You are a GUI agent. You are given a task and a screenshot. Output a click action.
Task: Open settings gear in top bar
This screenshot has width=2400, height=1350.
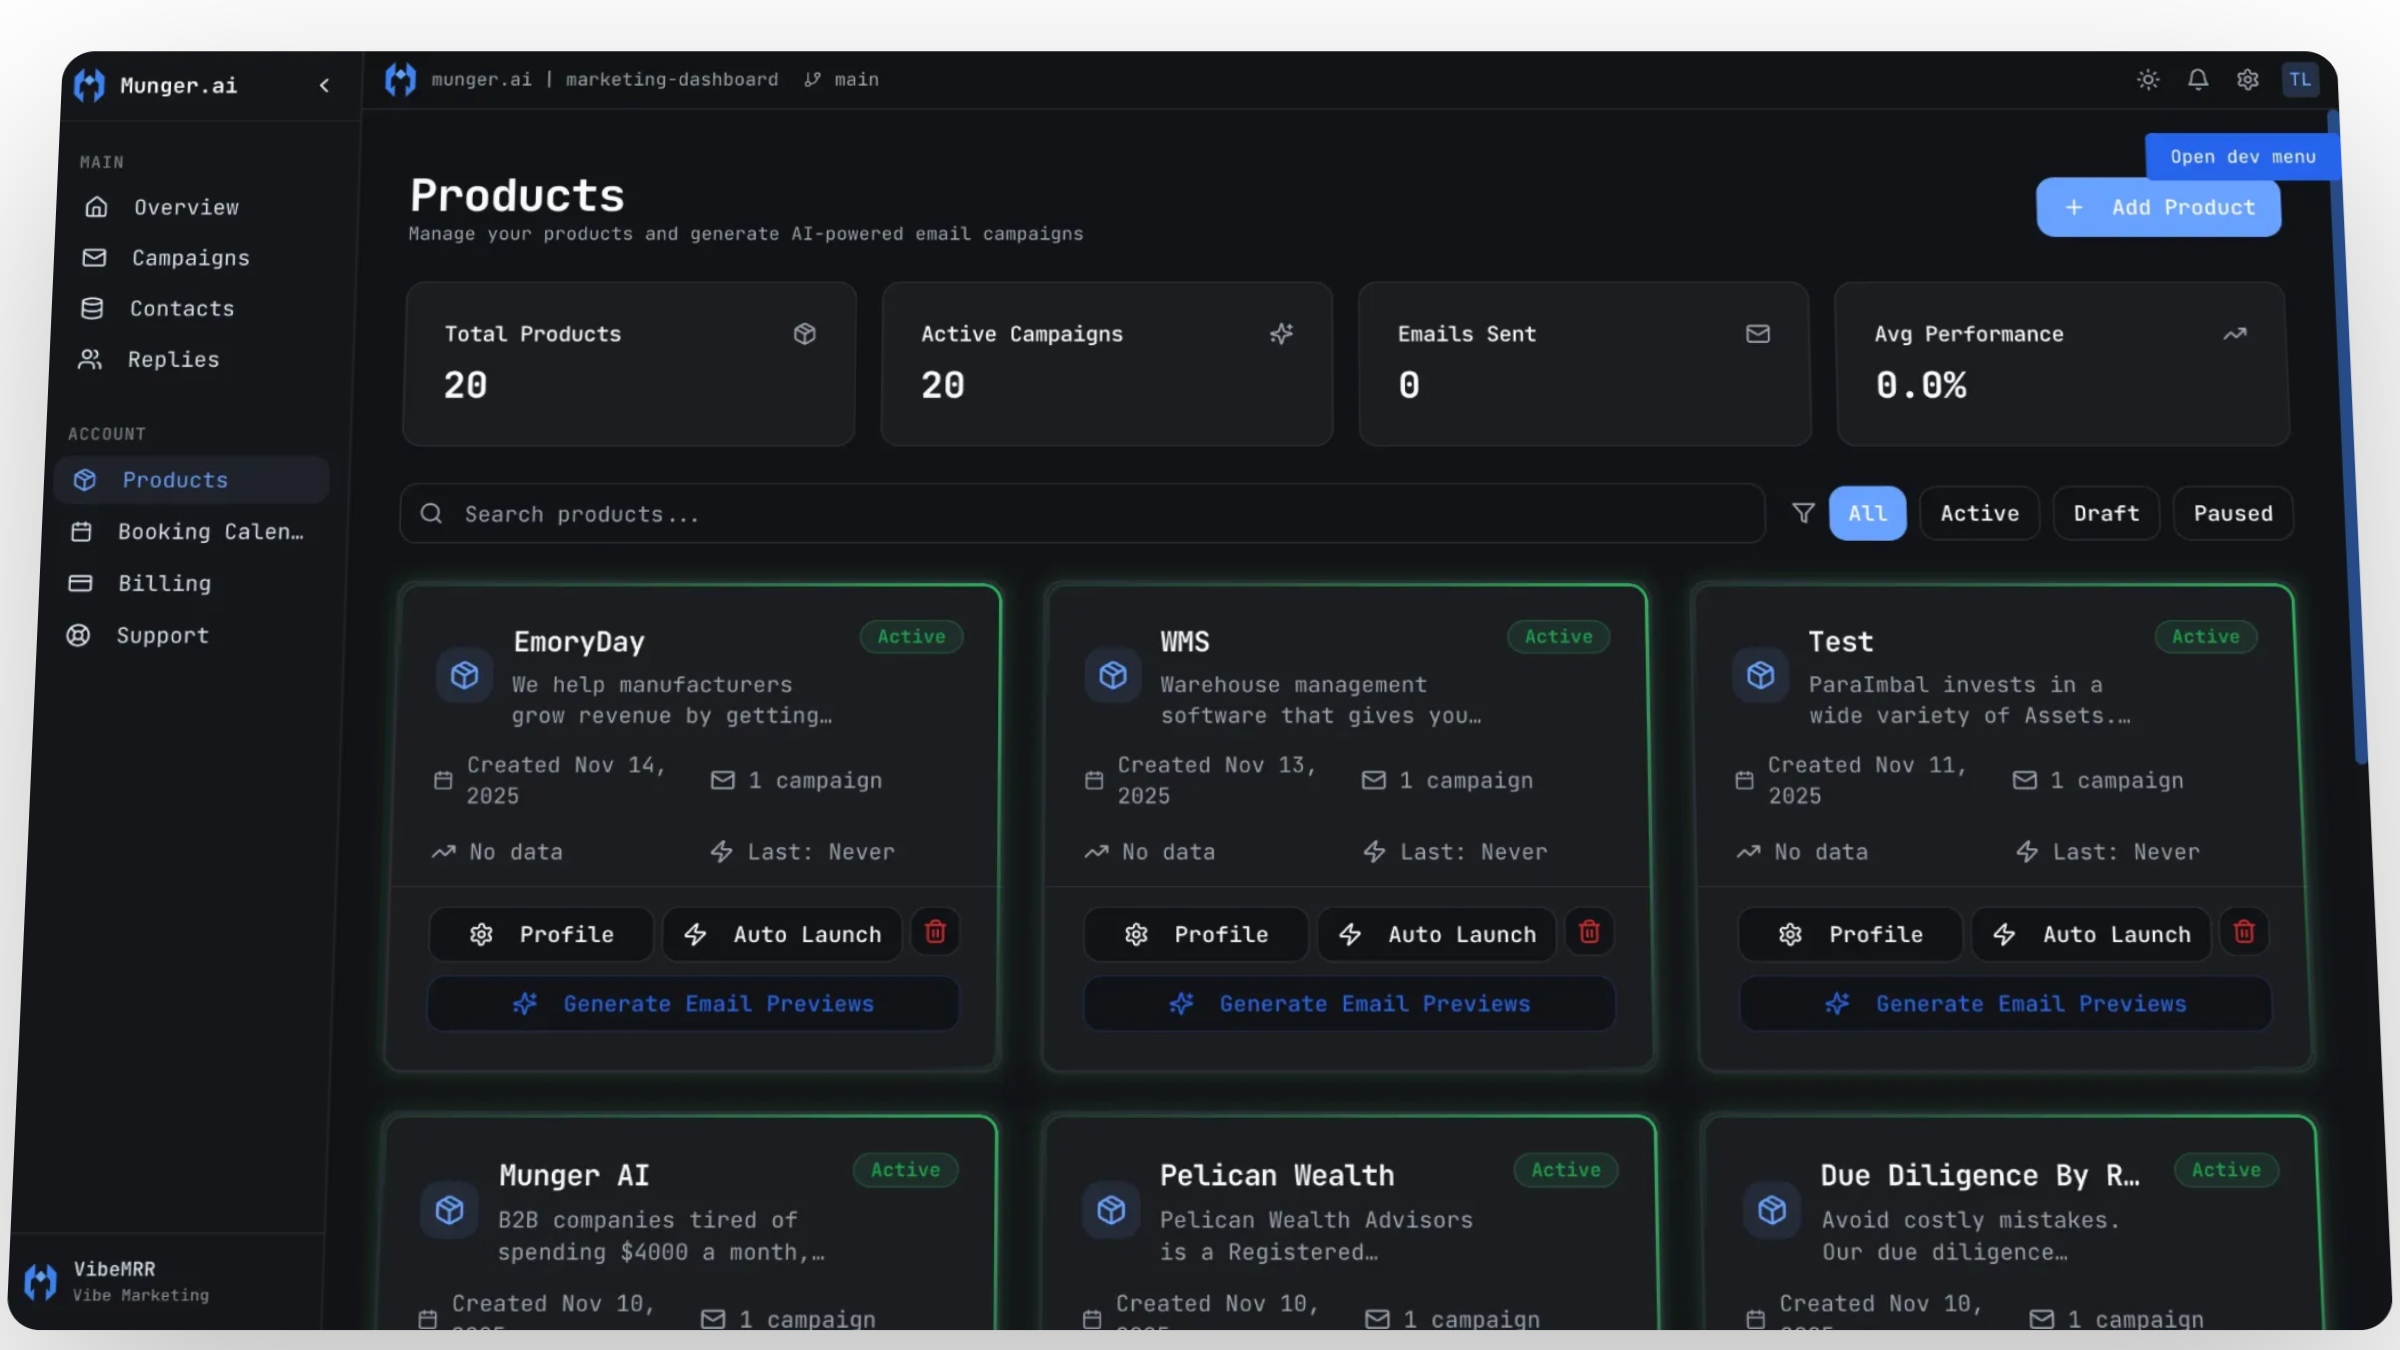(x=2248, y=80)
